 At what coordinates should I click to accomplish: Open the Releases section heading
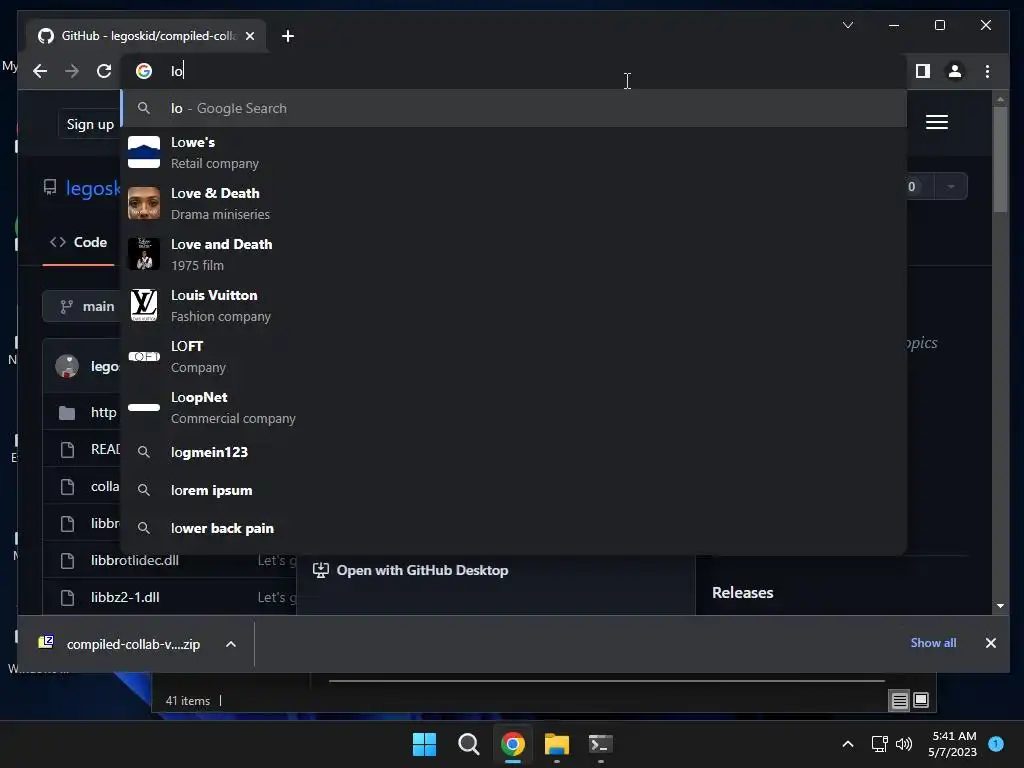coord(743,592)
